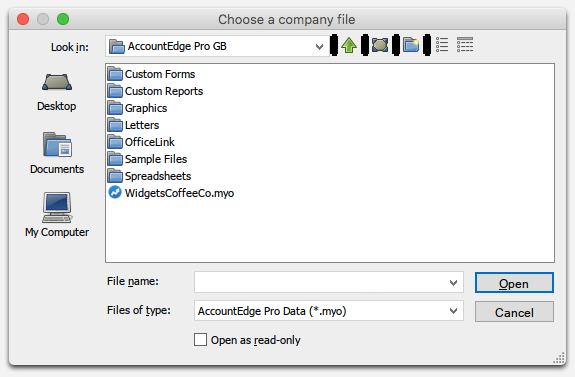
Task: Switch to list view
Action: tap(442, 45)
